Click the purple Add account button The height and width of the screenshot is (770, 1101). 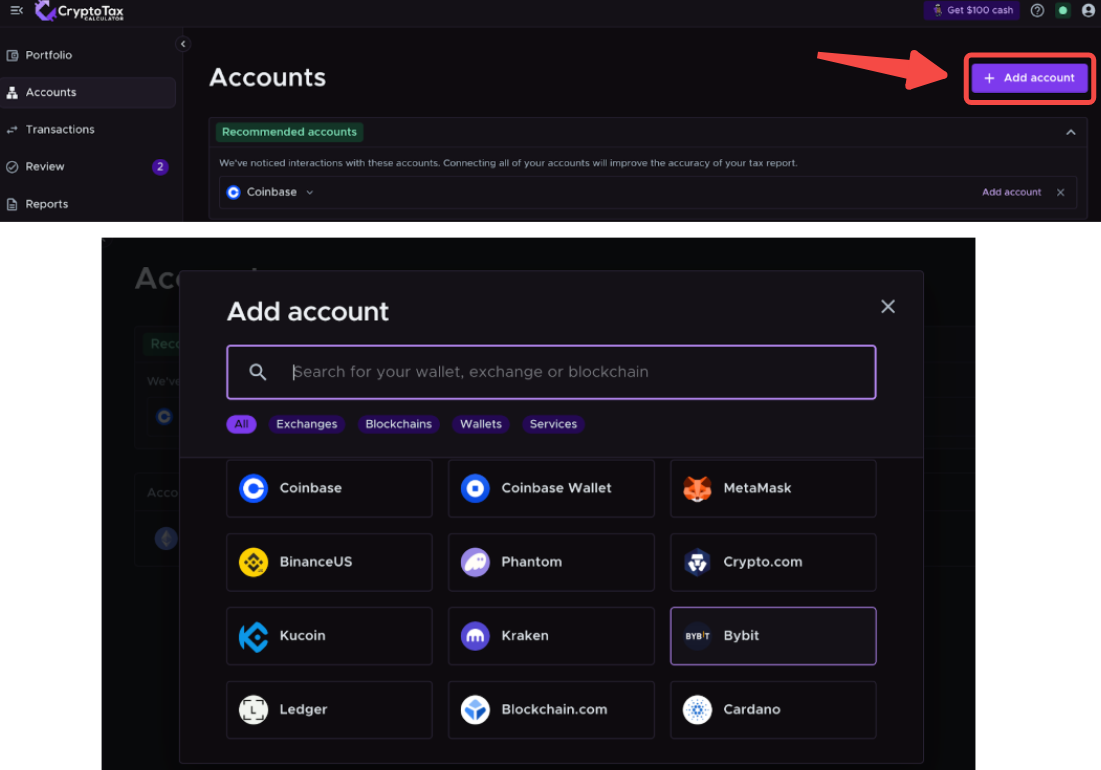pyautogui.click(x=1029, y=78)
